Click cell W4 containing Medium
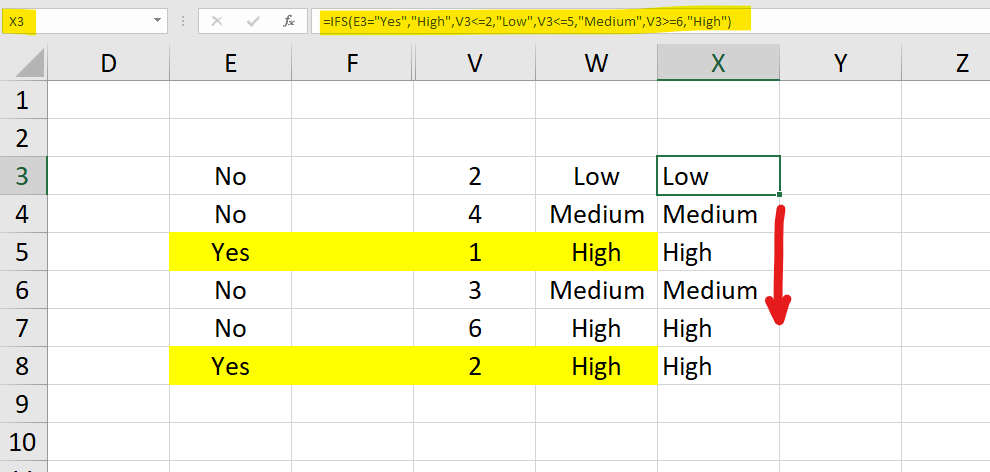The image size is (990, 472). pyautogui.click(x=597, y=215)
